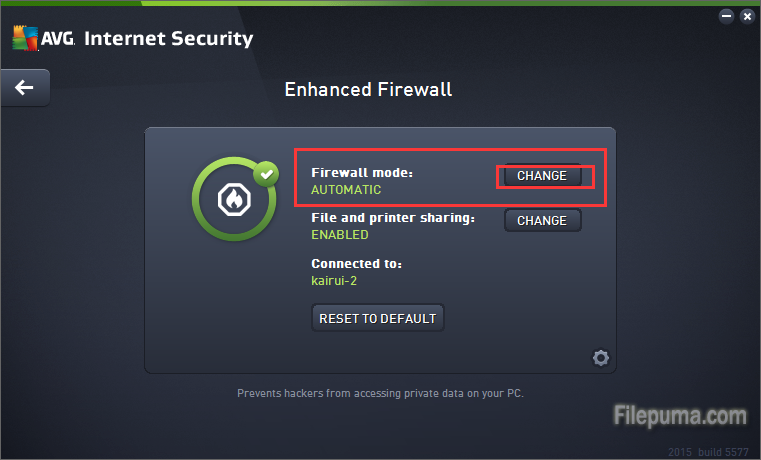Change the Firewall mode setting
The height and width of the screenshot is (460, 761).
pos(542,176)
